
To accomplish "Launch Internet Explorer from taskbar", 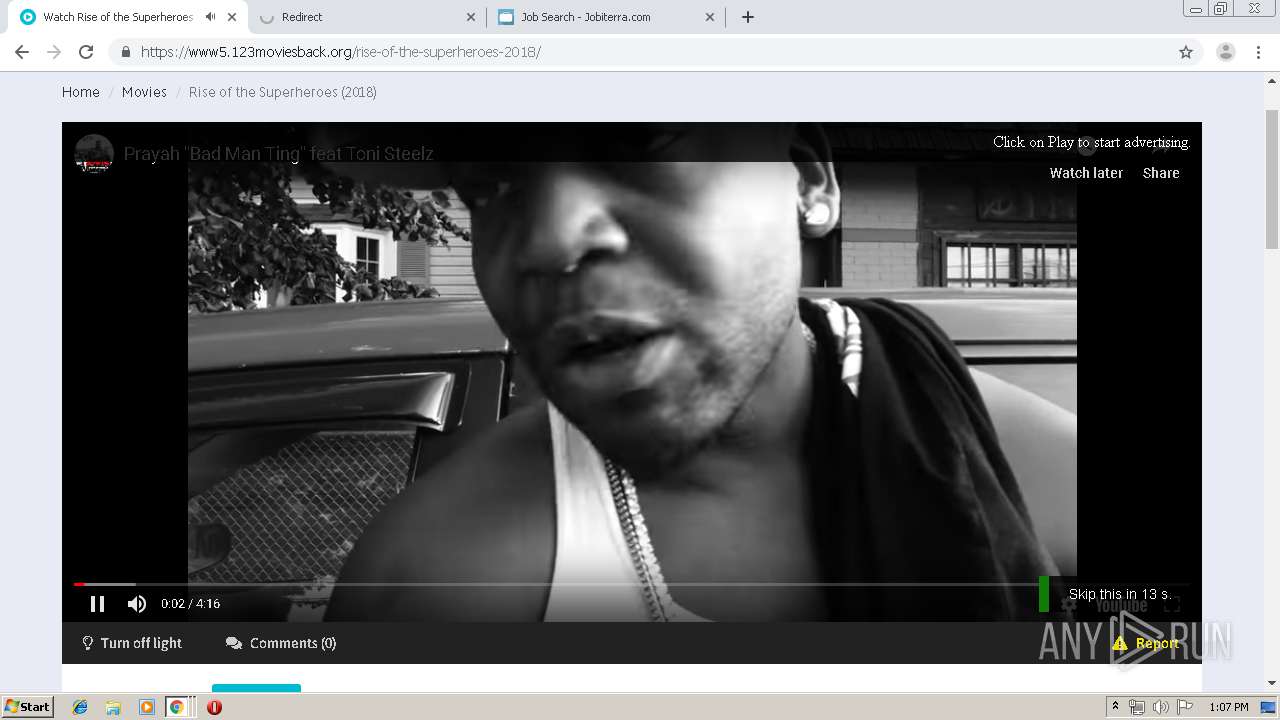I will 80,707.
